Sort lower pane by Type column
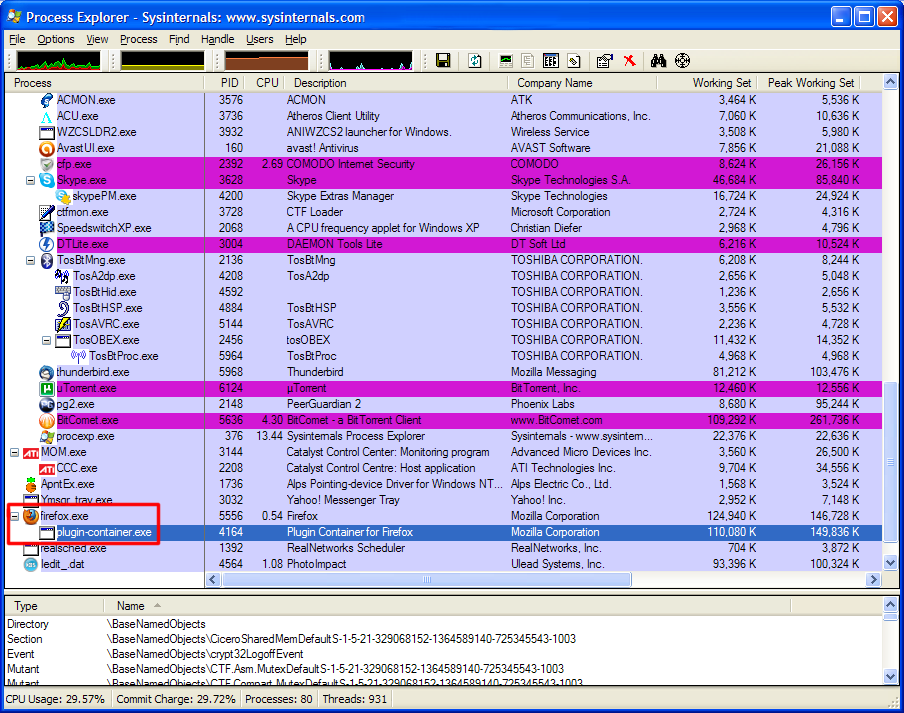The width and height of the screenshot is (904, 713). tap(54, 606)
